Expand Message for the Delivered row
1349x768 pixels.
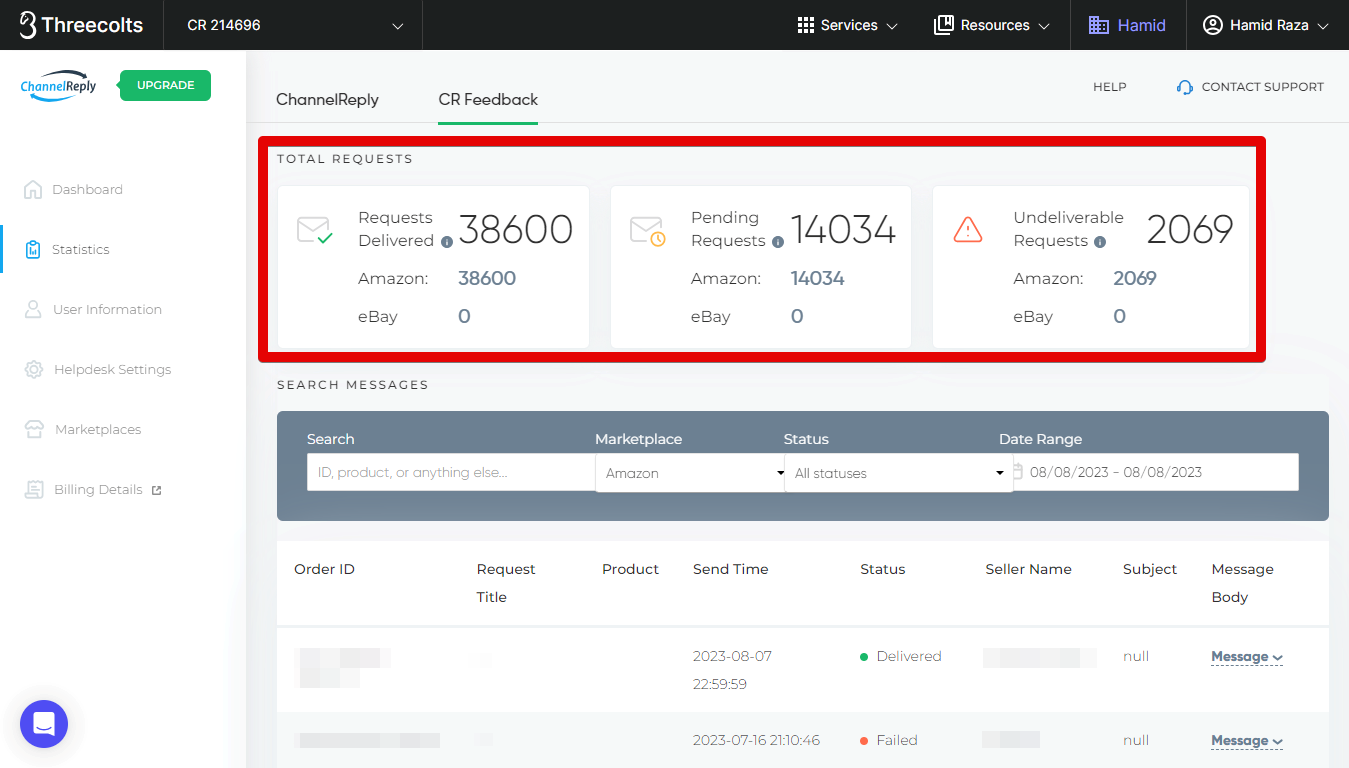[1246, 657]
